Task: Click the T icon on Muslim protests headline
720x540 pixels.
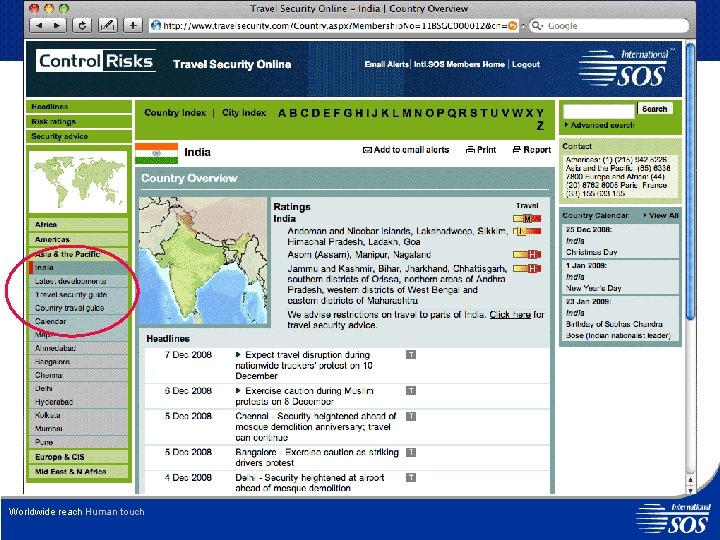Action: [411, 390]
